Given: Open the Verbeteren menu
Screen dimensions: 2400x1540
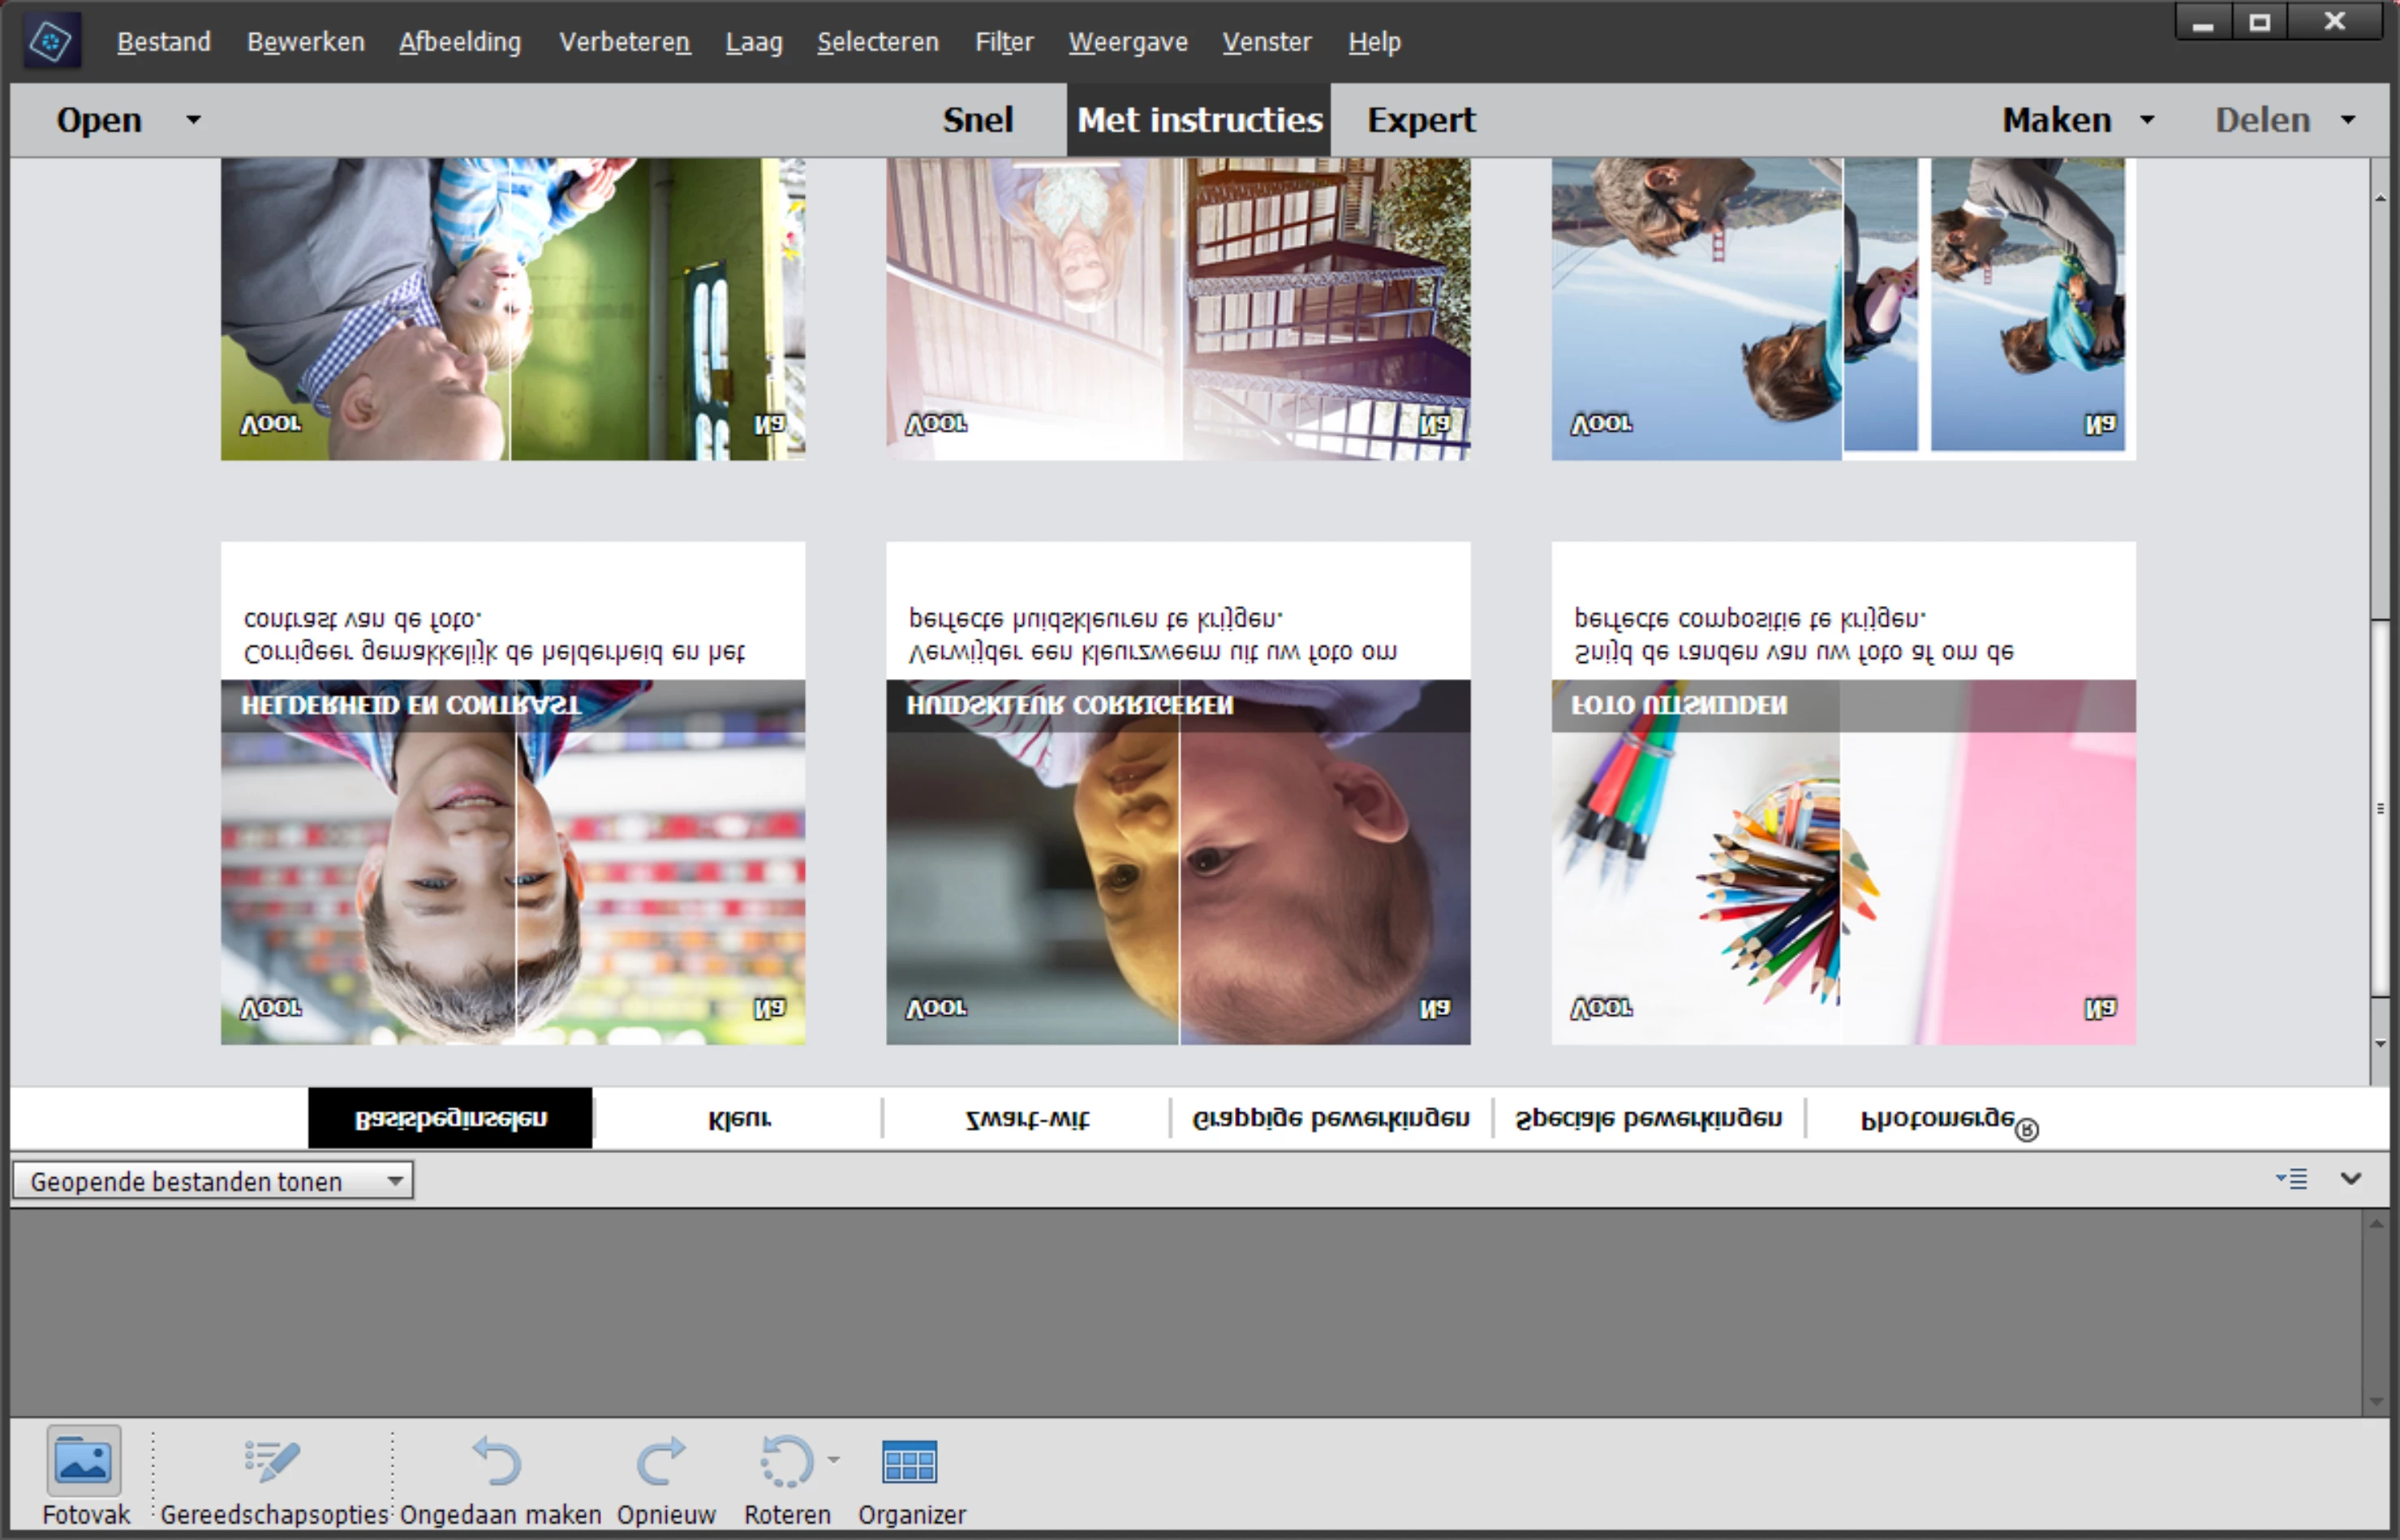Looking at the screenshot, I should coord(624,42).
